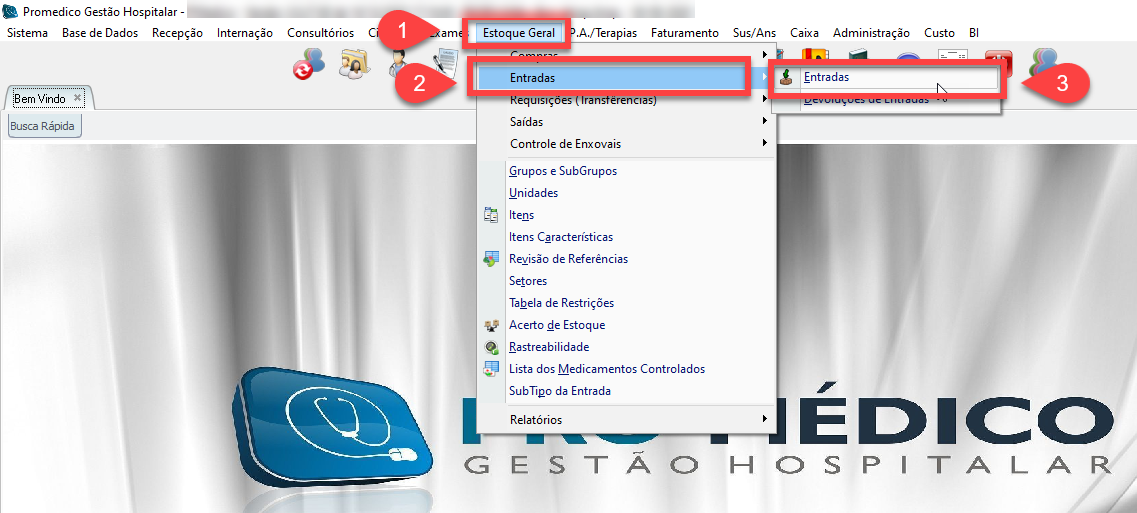Click the Rastreabilidade icon in menu

click(490, 347)
